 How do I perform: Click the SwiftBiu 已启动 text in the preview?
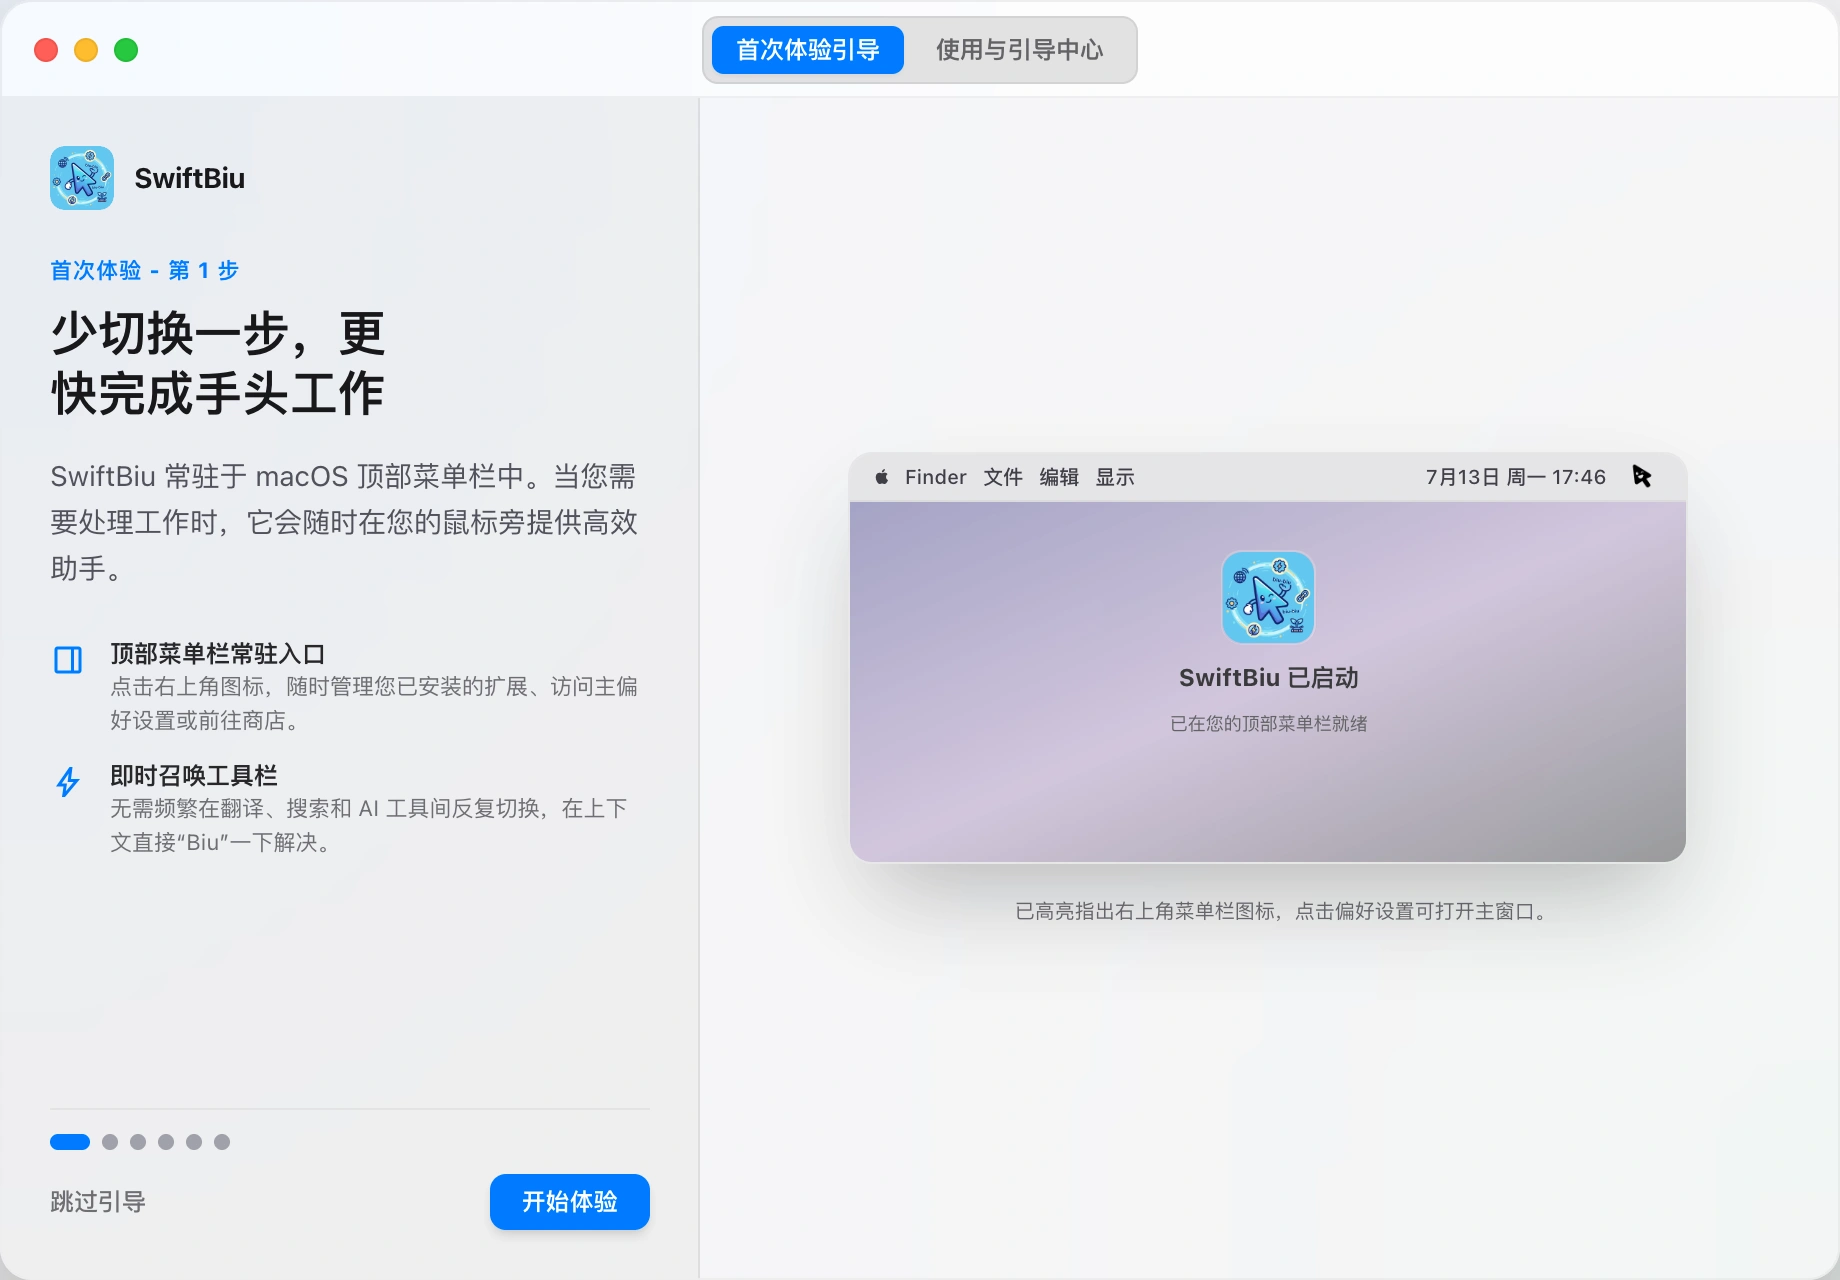click(1268, 678)
